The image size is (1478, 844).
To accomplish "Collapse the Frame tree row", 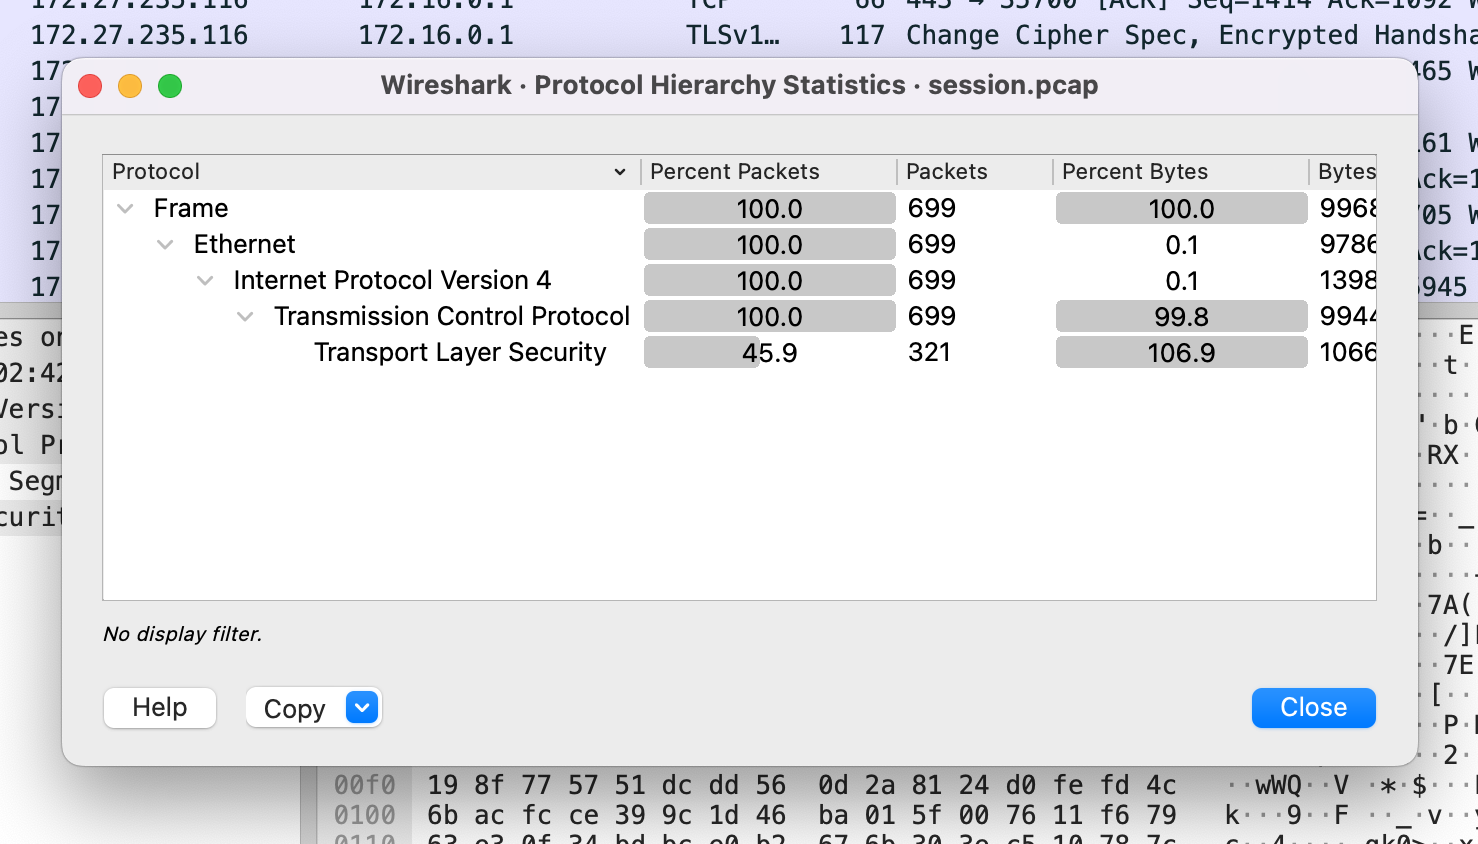I will 125,208.
